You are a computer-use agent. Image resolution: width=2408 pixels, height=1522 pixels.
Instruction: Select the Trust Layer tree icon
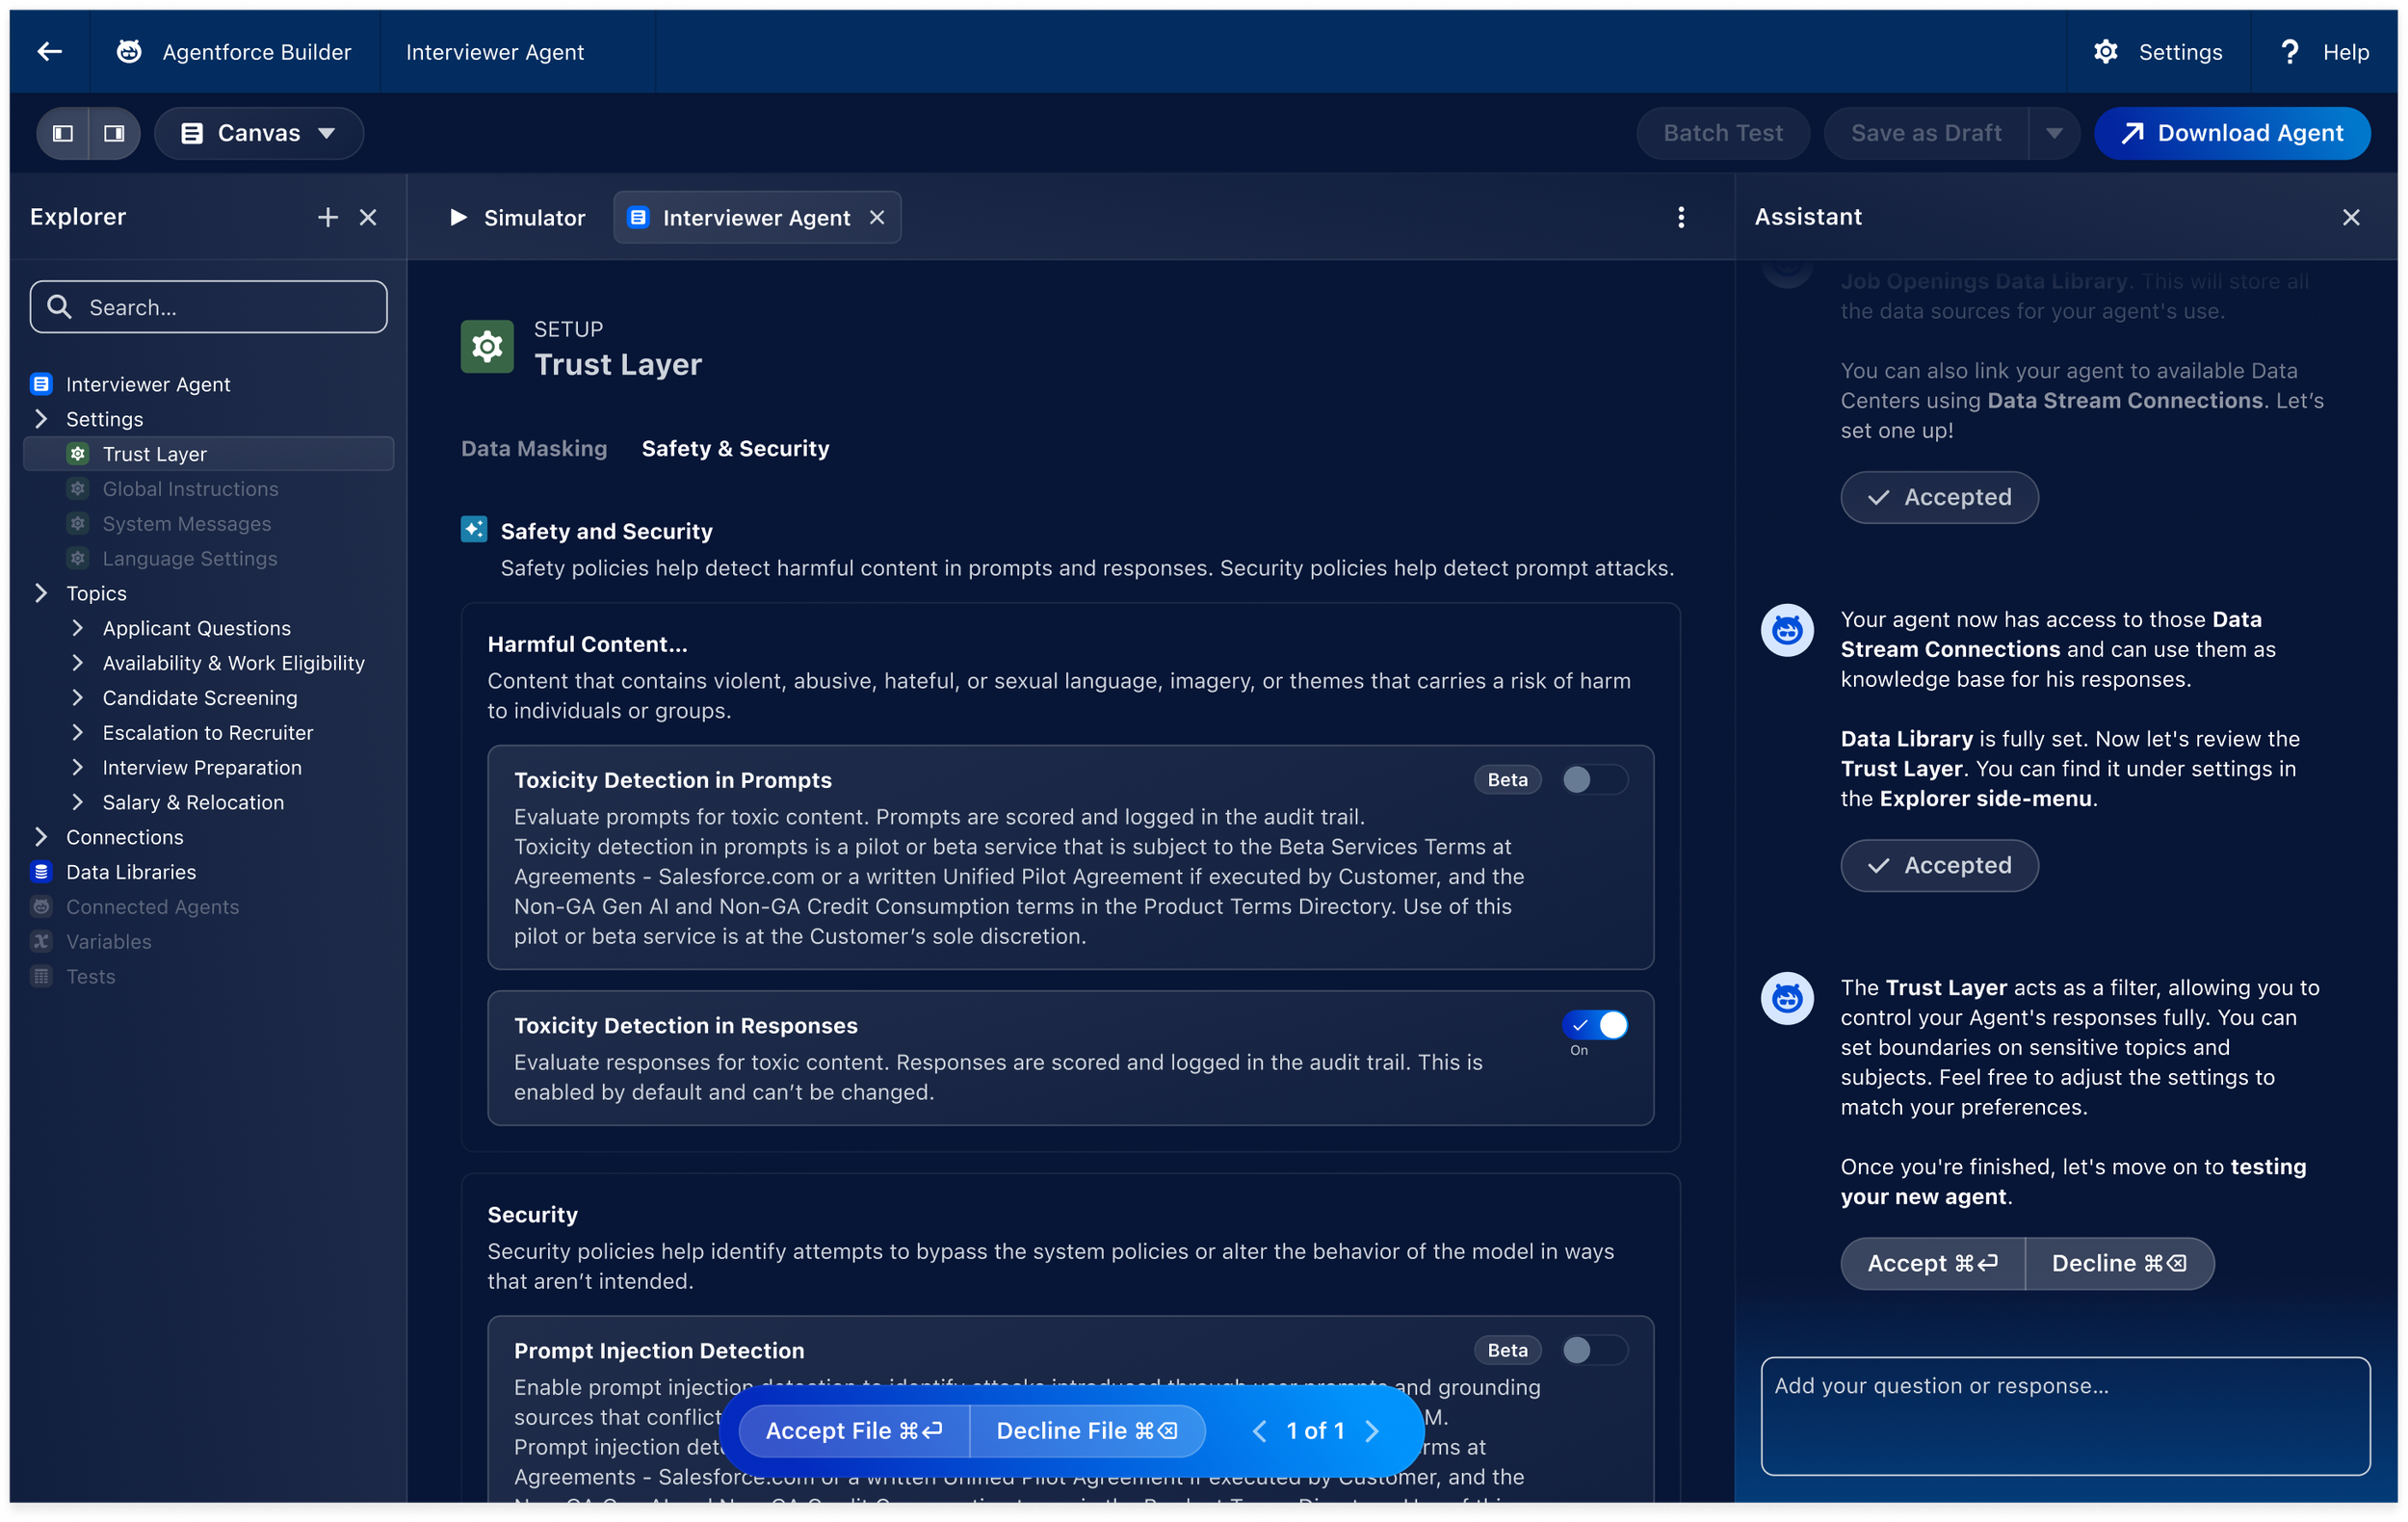78,453
